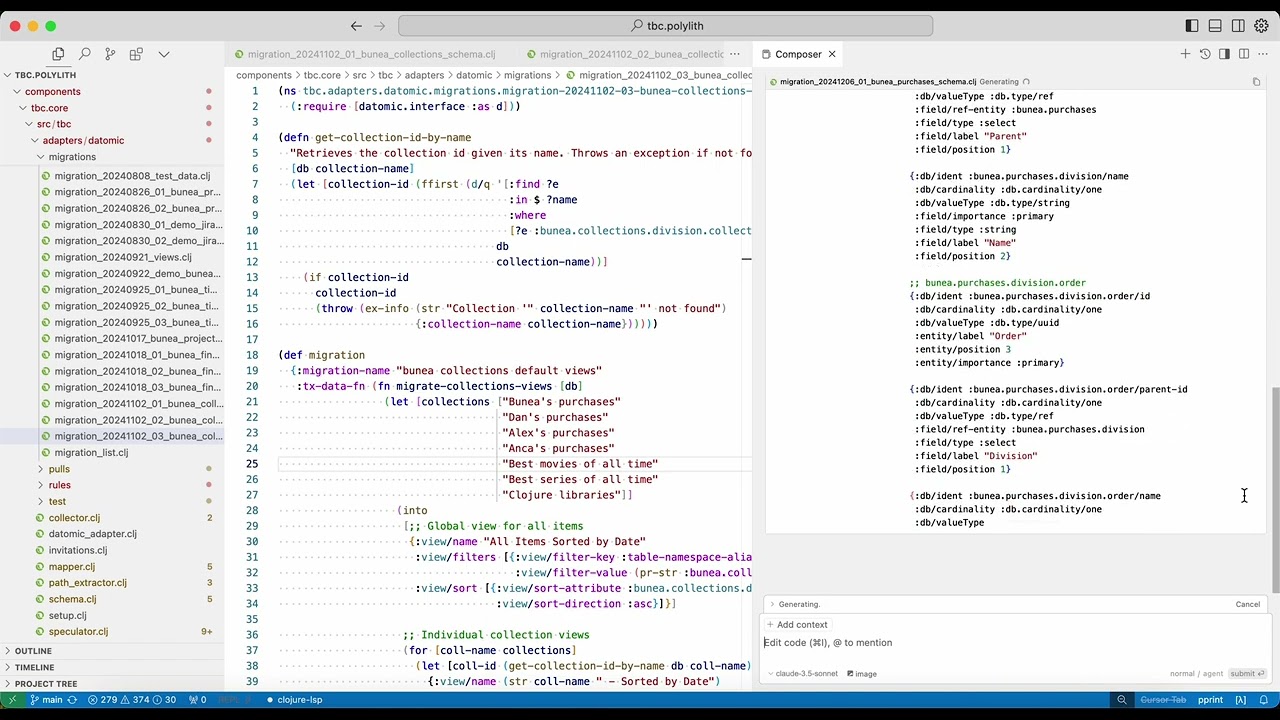The width and height of the screenshot is (1280, 720).
Task: Cancel the Composer generation
Action: [1247, 604]
